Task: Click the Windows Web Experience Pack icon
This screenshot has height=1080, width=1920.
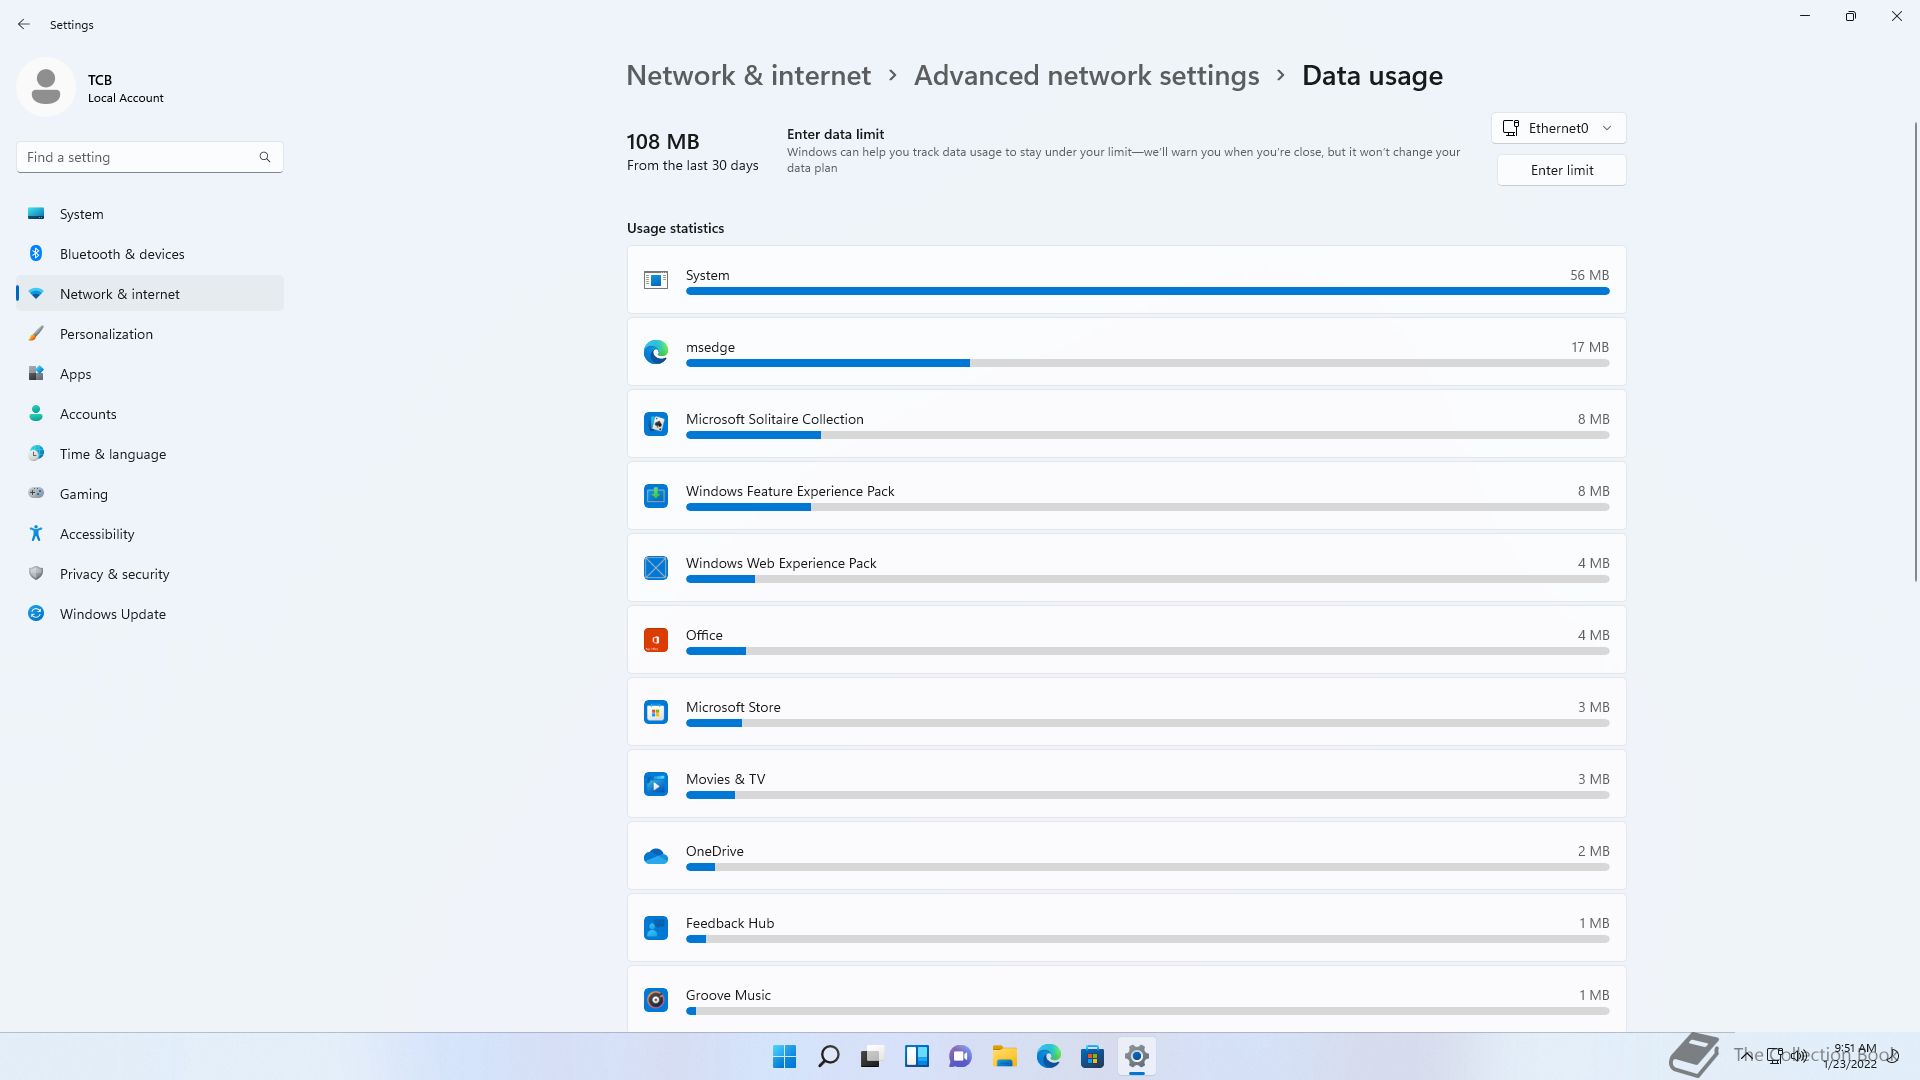Action: 656,568
